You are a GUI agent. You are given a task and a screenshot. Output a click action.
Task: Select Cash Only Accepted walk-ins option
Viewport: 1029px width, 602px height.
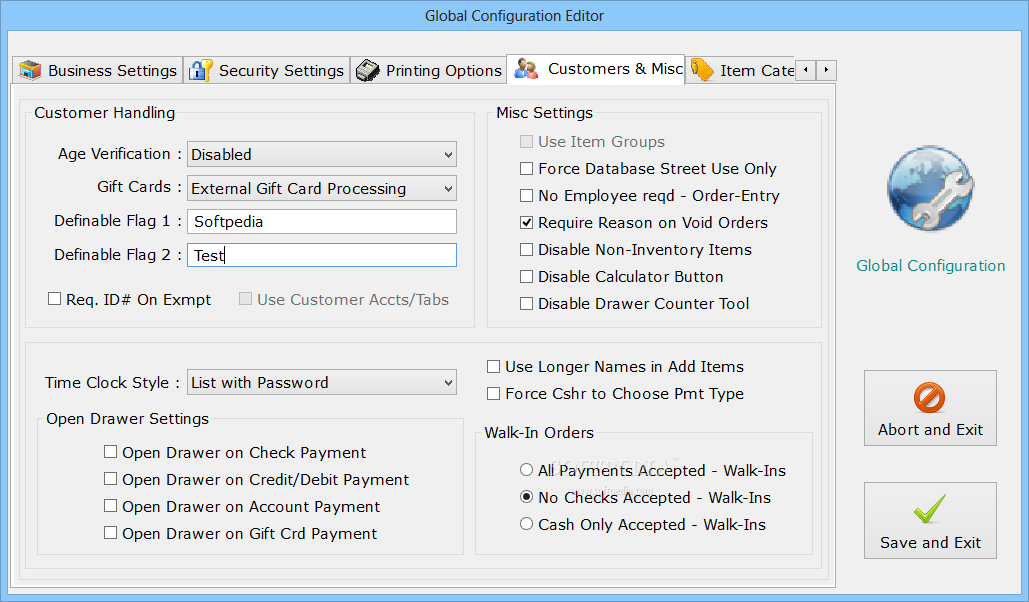click(527, 524)
